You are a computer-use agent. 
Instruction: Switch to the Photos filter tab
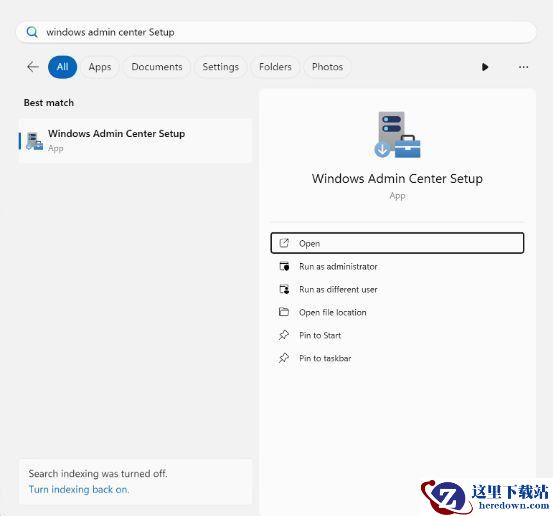click(x=327, y=67)
